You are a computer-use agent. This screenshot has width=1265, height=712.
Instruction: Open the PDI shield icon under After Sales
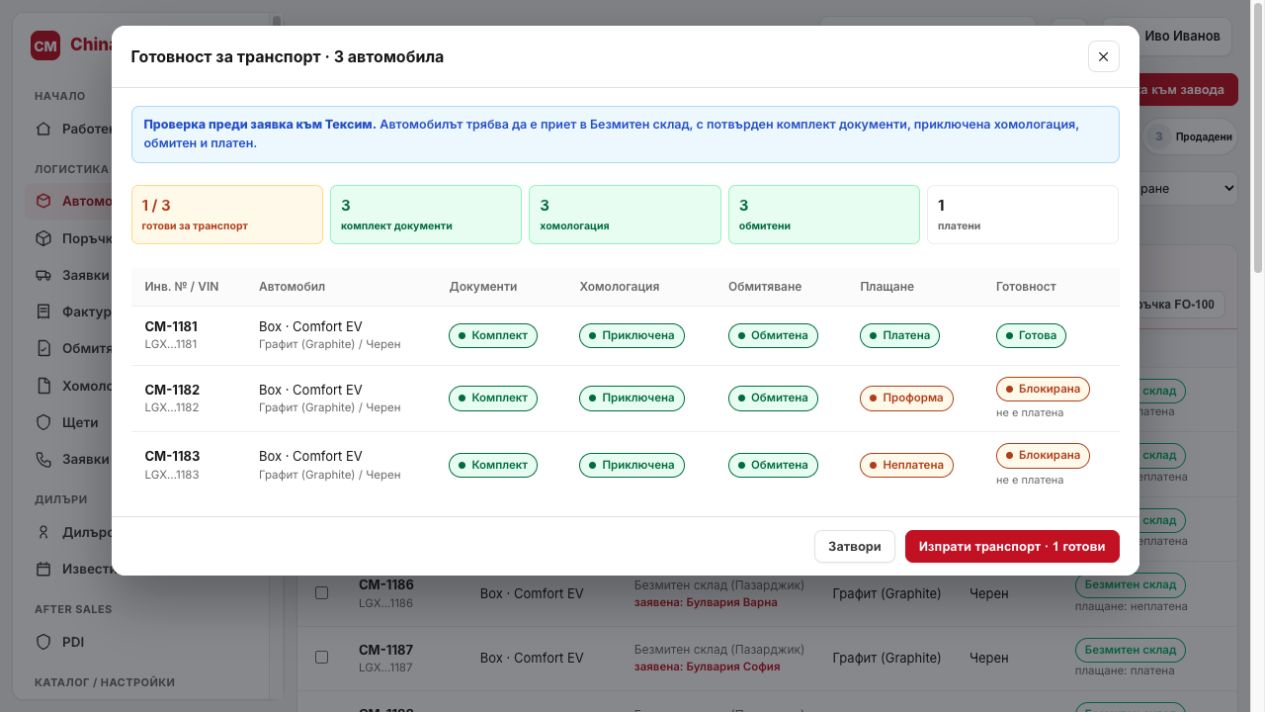point(43,642)
